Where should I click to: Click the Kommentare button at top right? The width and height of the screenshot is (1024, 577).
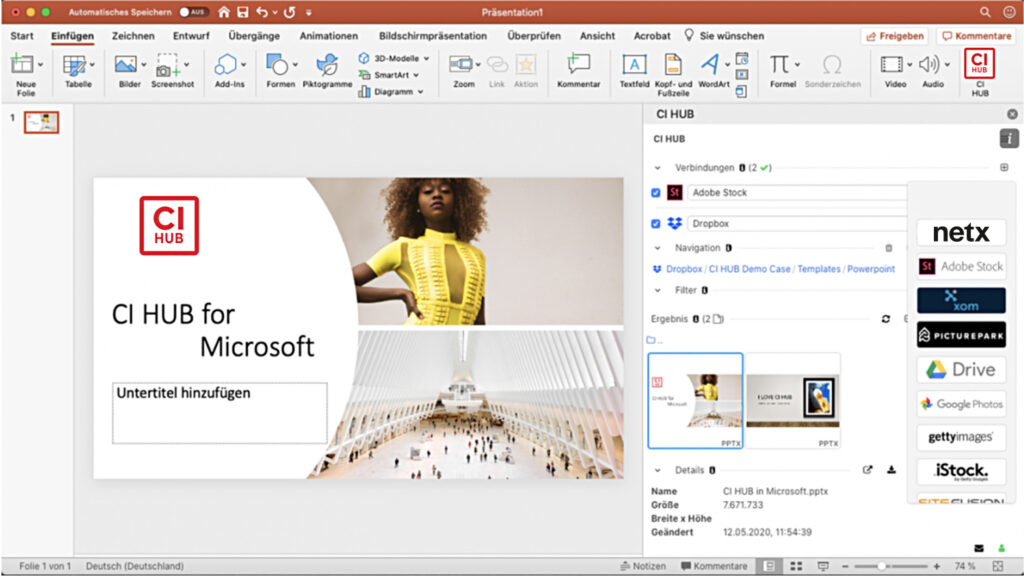coord(976,36)
